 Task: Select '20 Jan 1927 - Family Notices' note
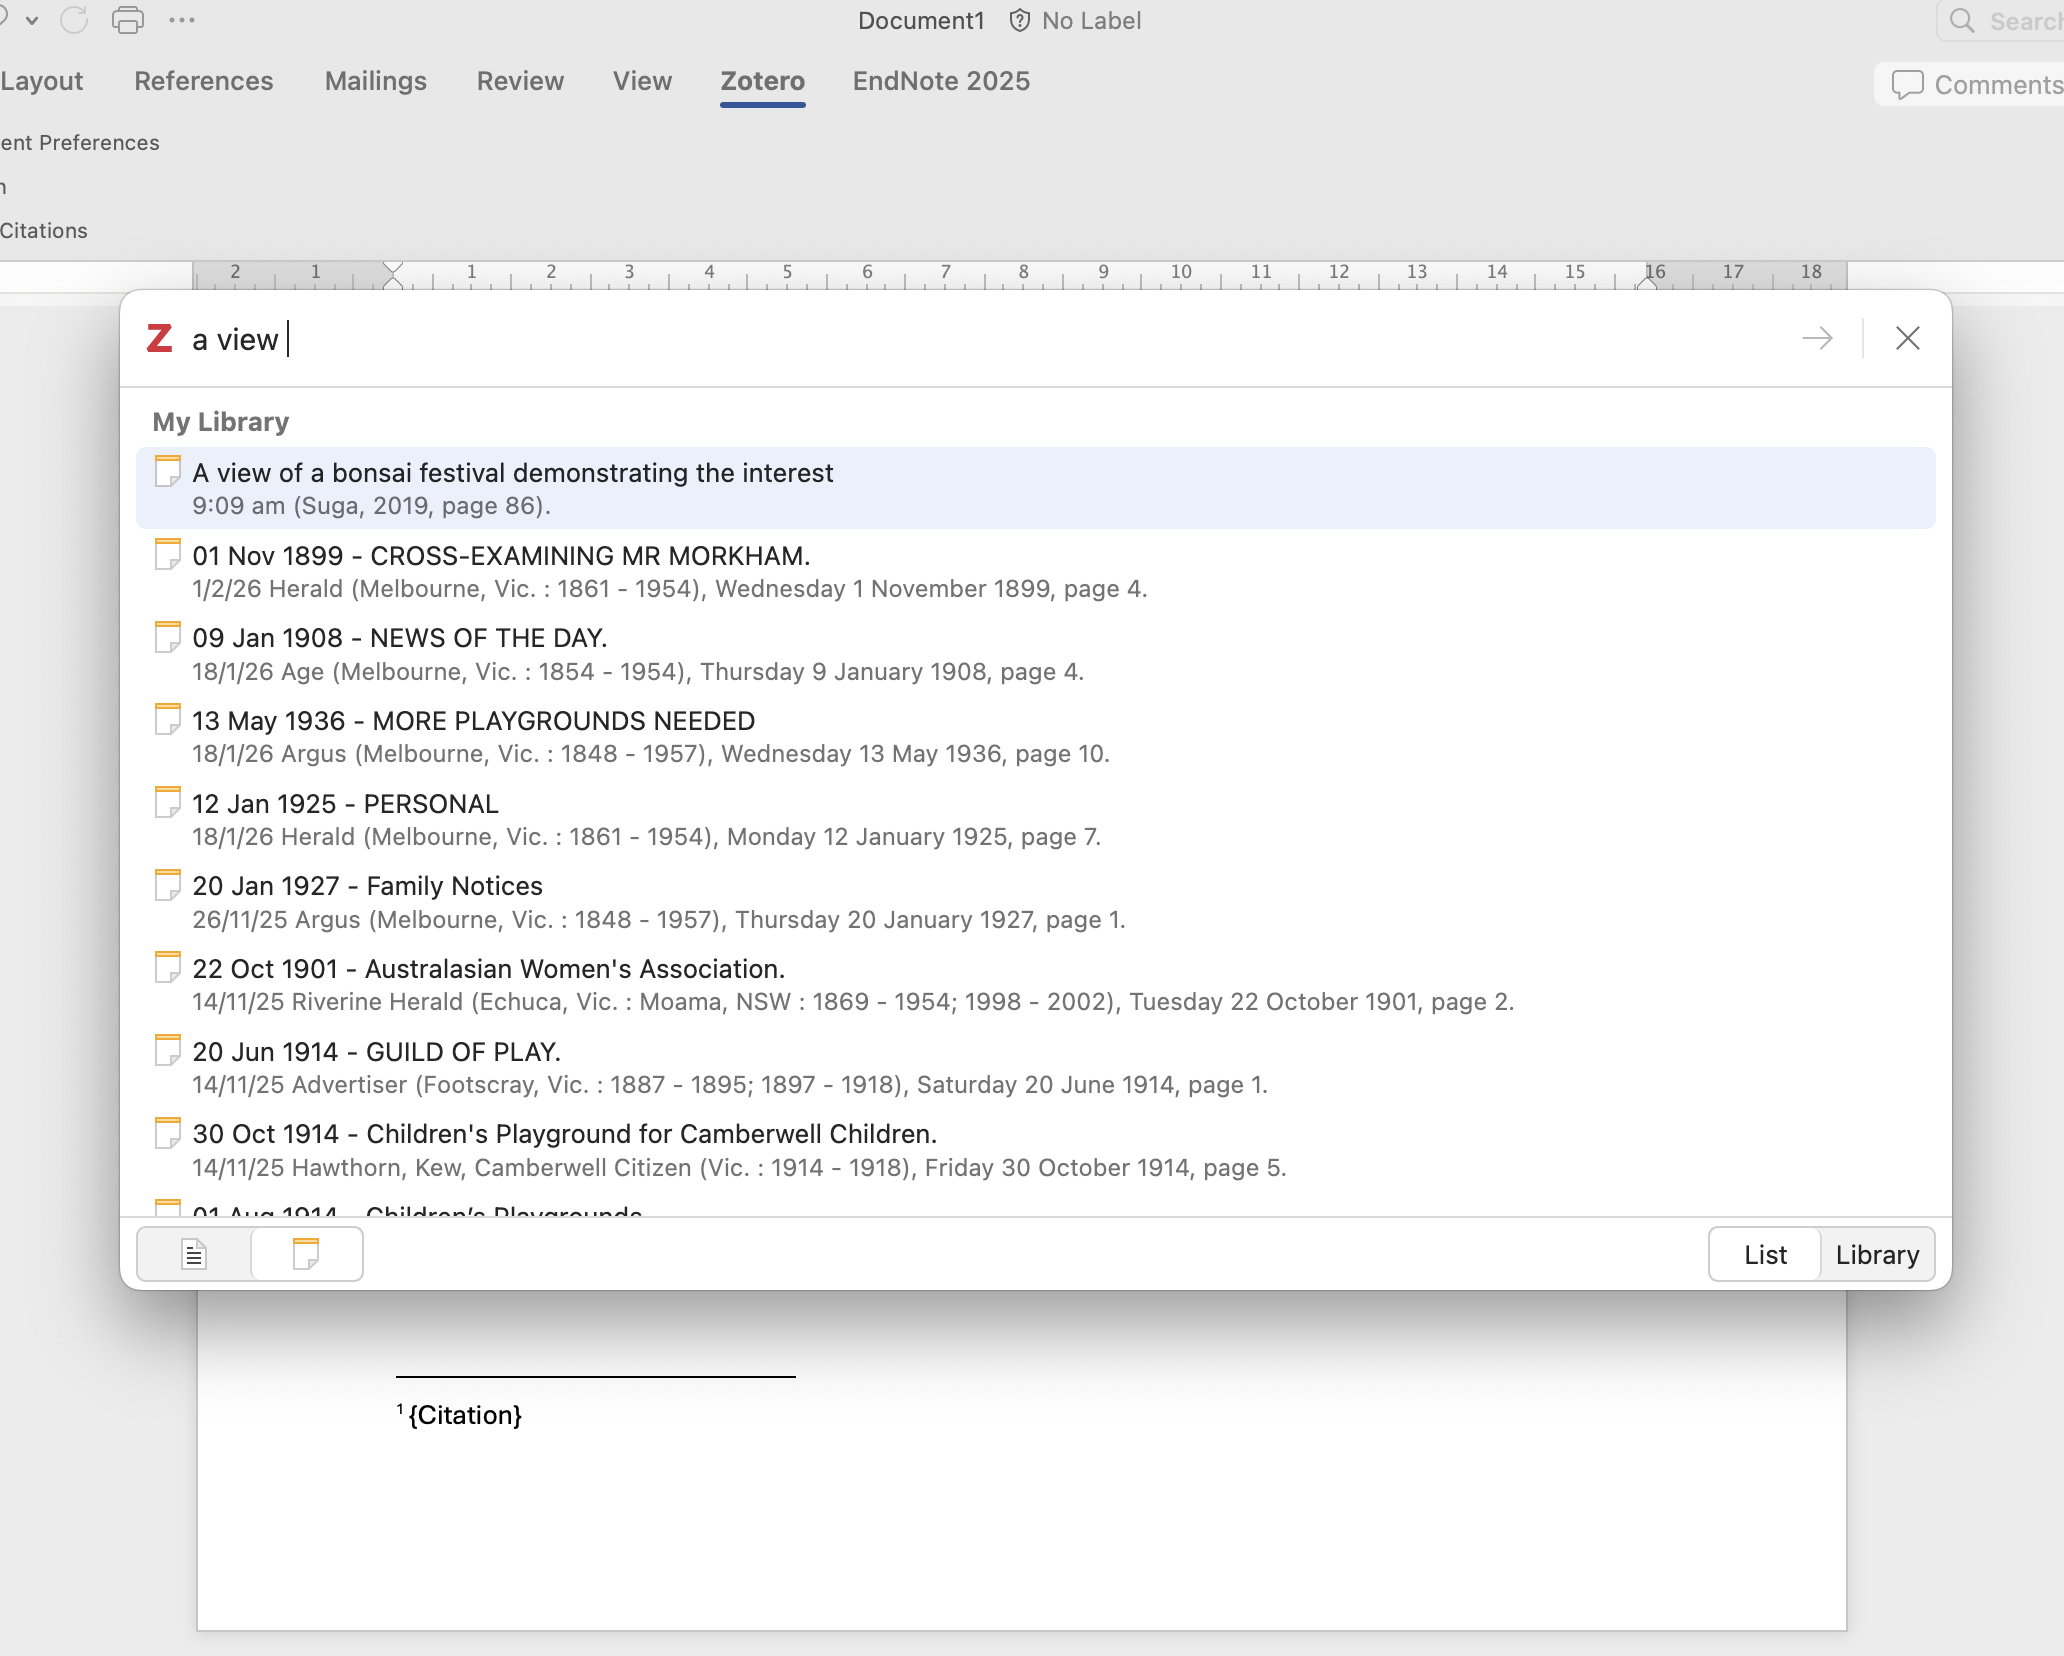click(x=1035, y=902)
